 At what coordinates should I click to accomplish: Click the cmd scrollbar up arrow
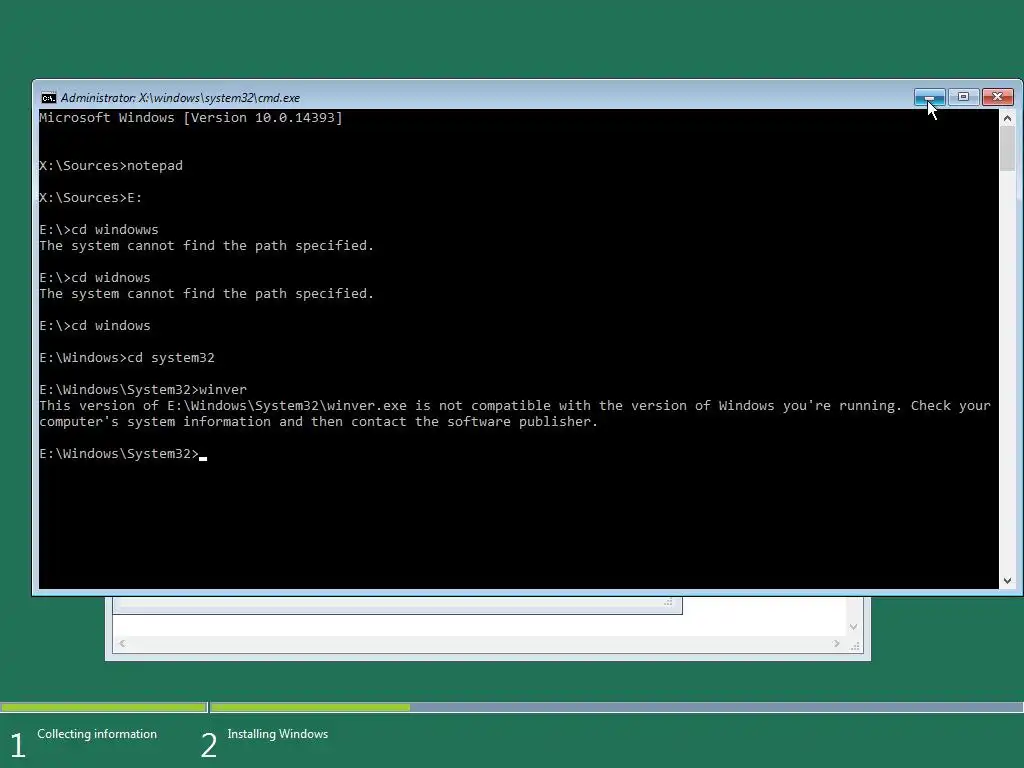pos(1007,118)
